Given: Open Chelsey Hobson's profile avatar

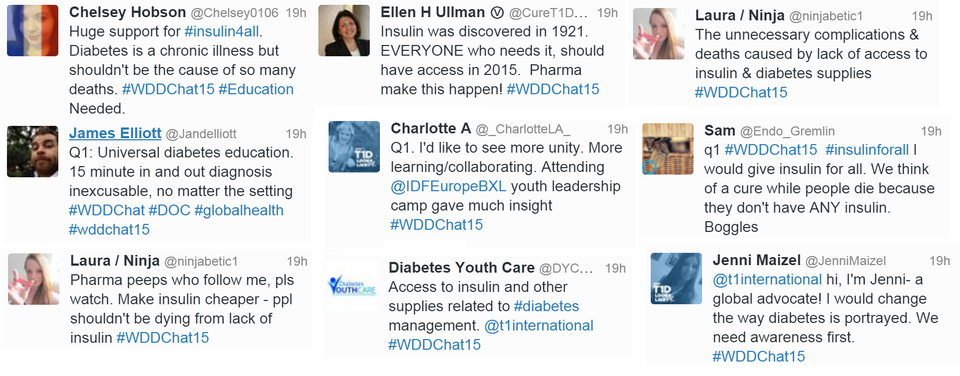Looking at the screenshot, I should coord(33,31).
